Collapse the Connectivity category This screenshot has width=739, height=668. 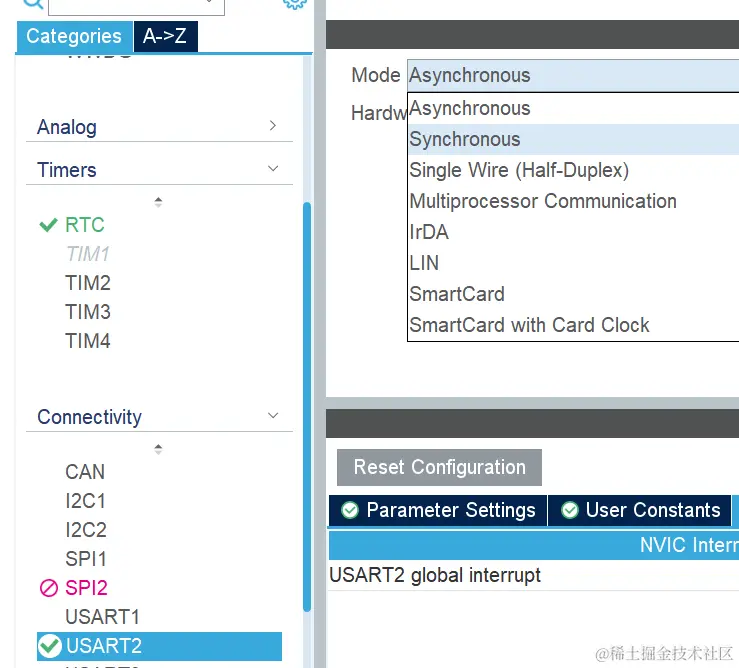pyautogui.click(x=159, y=417)
